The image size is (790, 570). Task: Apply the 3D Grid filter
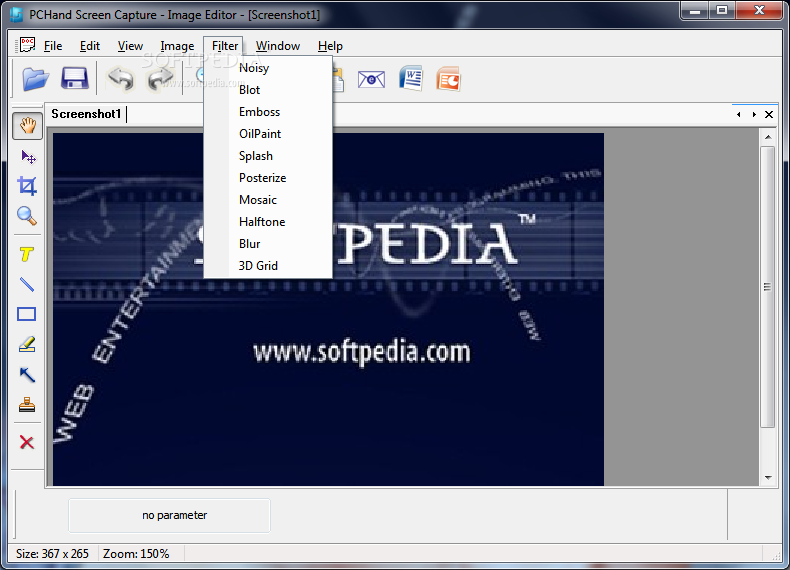pyautogui.click(x=268, y=266)
